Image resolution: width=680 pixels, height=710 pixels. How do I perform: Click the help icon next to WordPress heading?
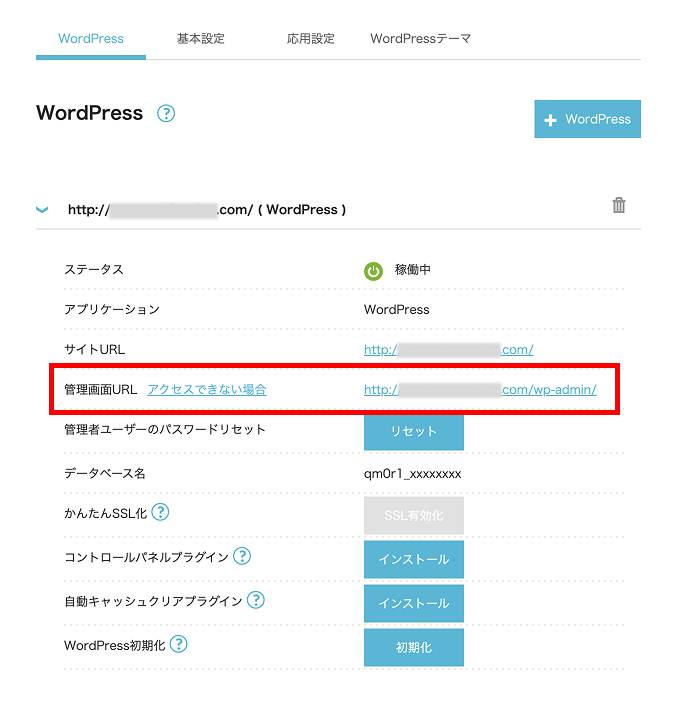pyautogui.click(x=166, y=113)
